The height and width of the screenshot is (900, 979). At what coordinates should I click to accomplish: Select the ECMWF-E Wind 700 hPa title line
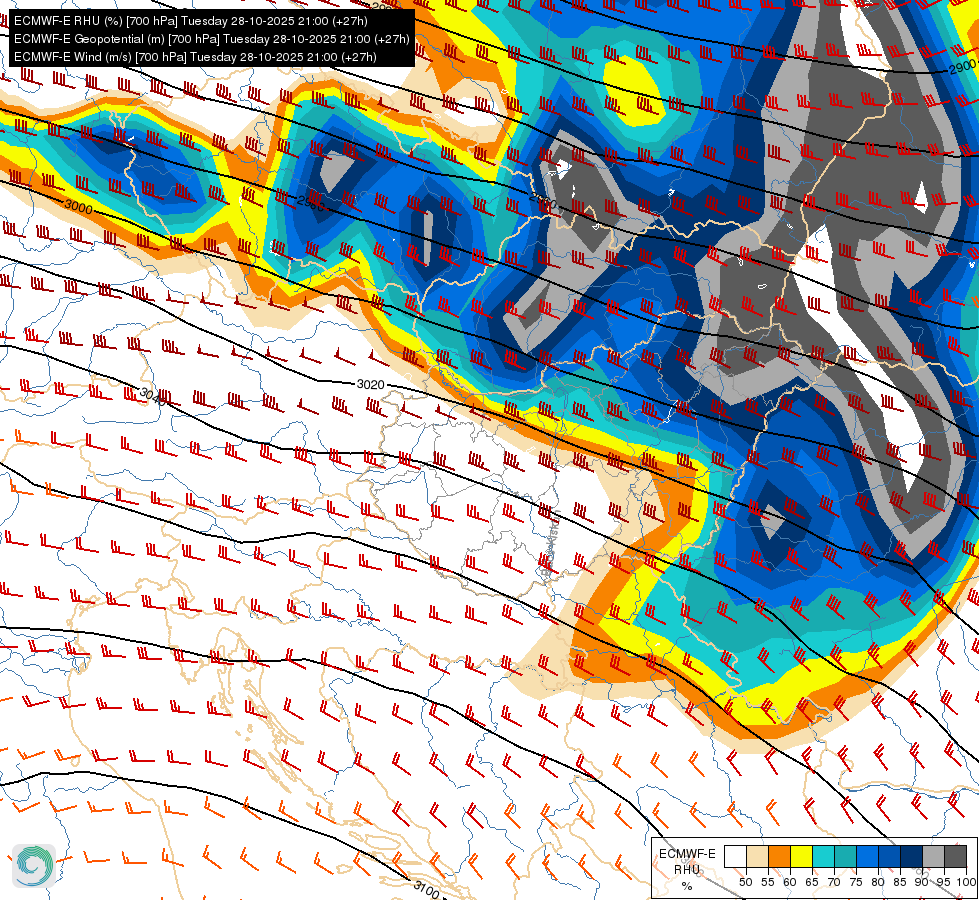pos(195,57)
